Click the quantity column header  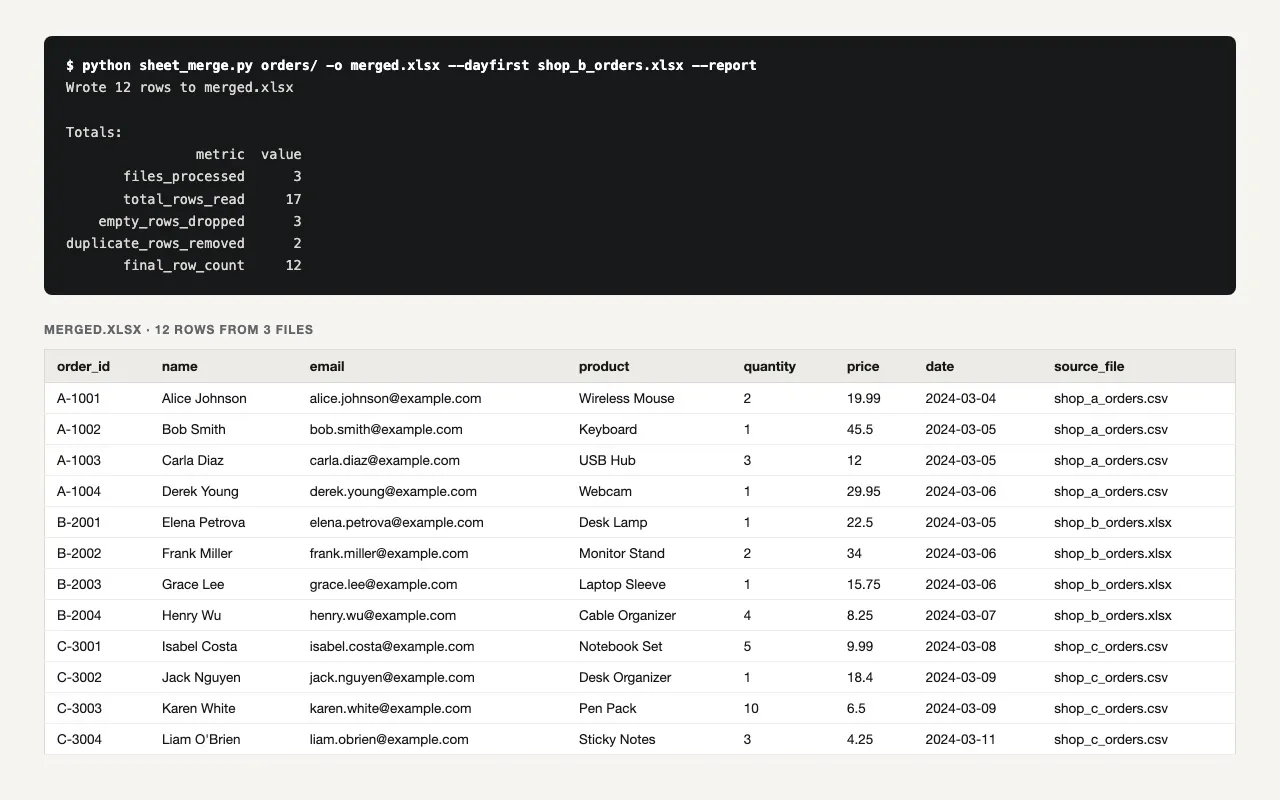[x=770, y=366]
